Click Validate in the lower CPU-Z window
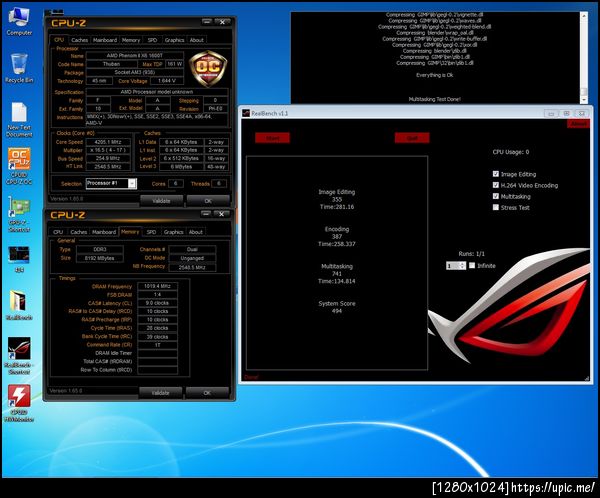Image resolution: width=600 pixels, height=498 pixels. click(x=160, y=392)
